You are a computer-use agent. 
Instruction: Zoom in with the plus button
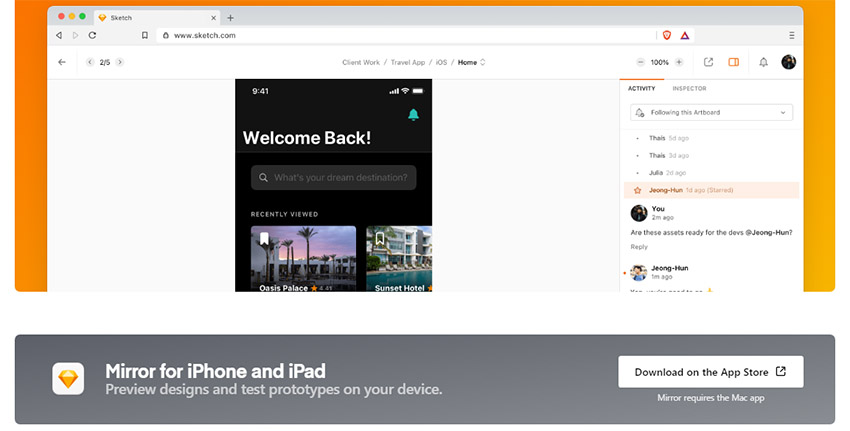(x=679, y=62)
